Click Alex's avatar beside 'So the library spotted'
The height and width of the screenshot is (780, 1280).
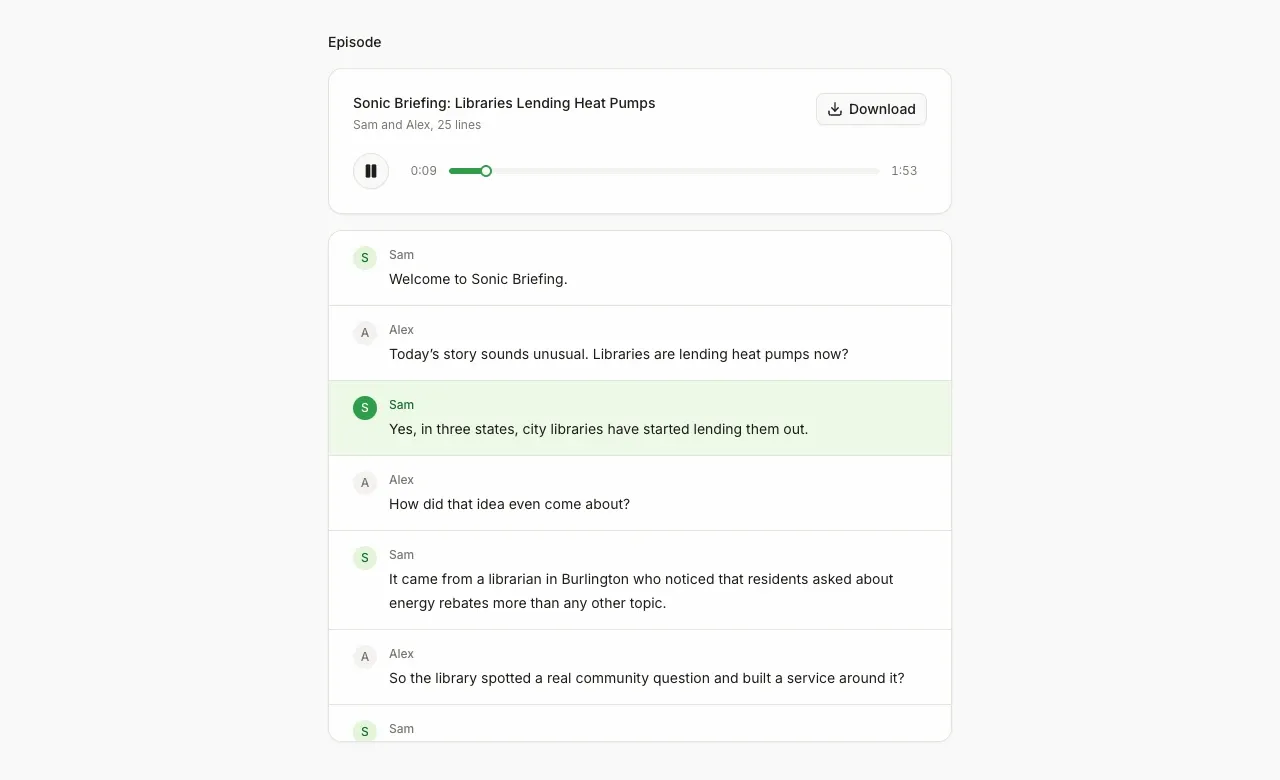point(365,657)
